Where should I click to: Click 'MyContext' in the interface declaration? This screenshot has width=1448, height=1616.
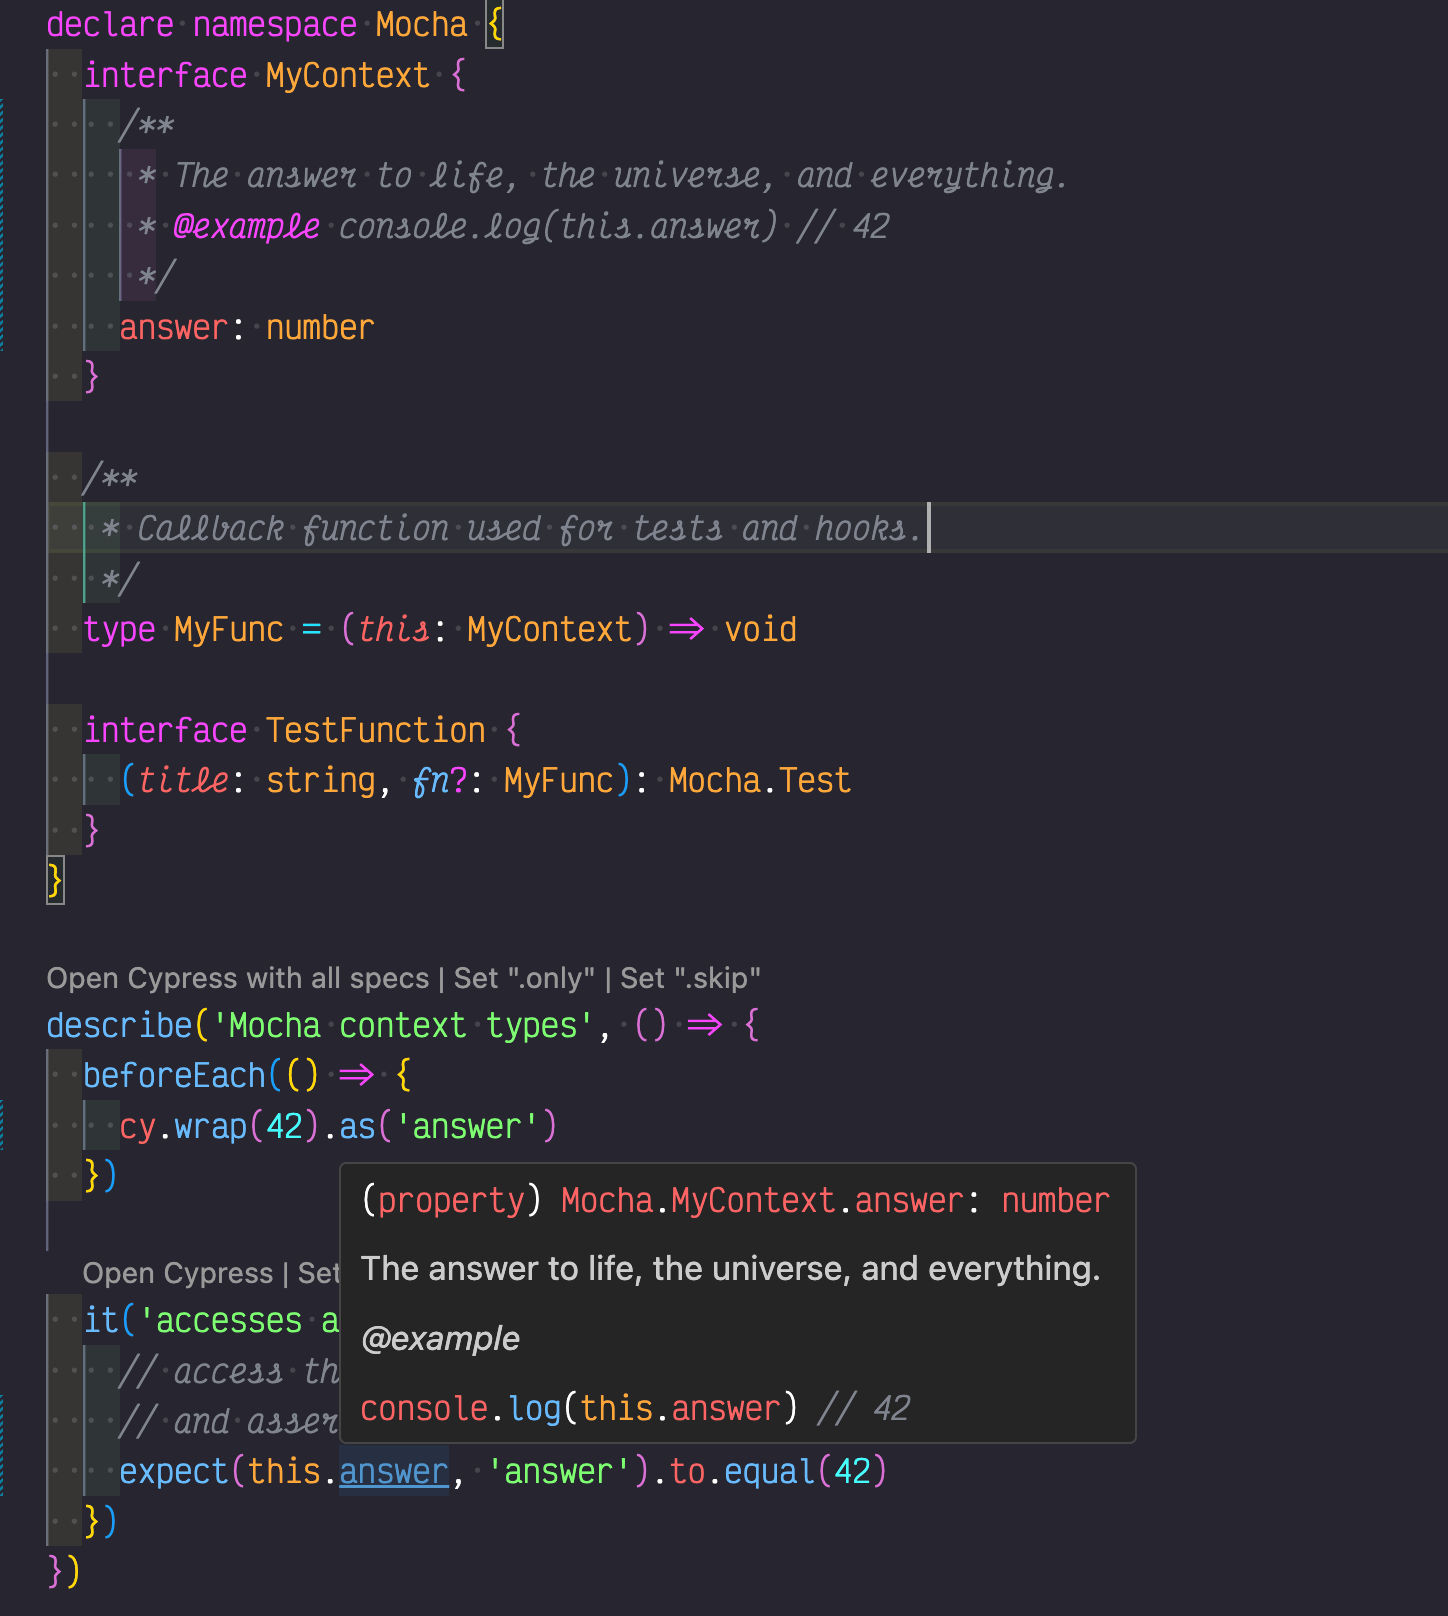[x=348, y=76]
